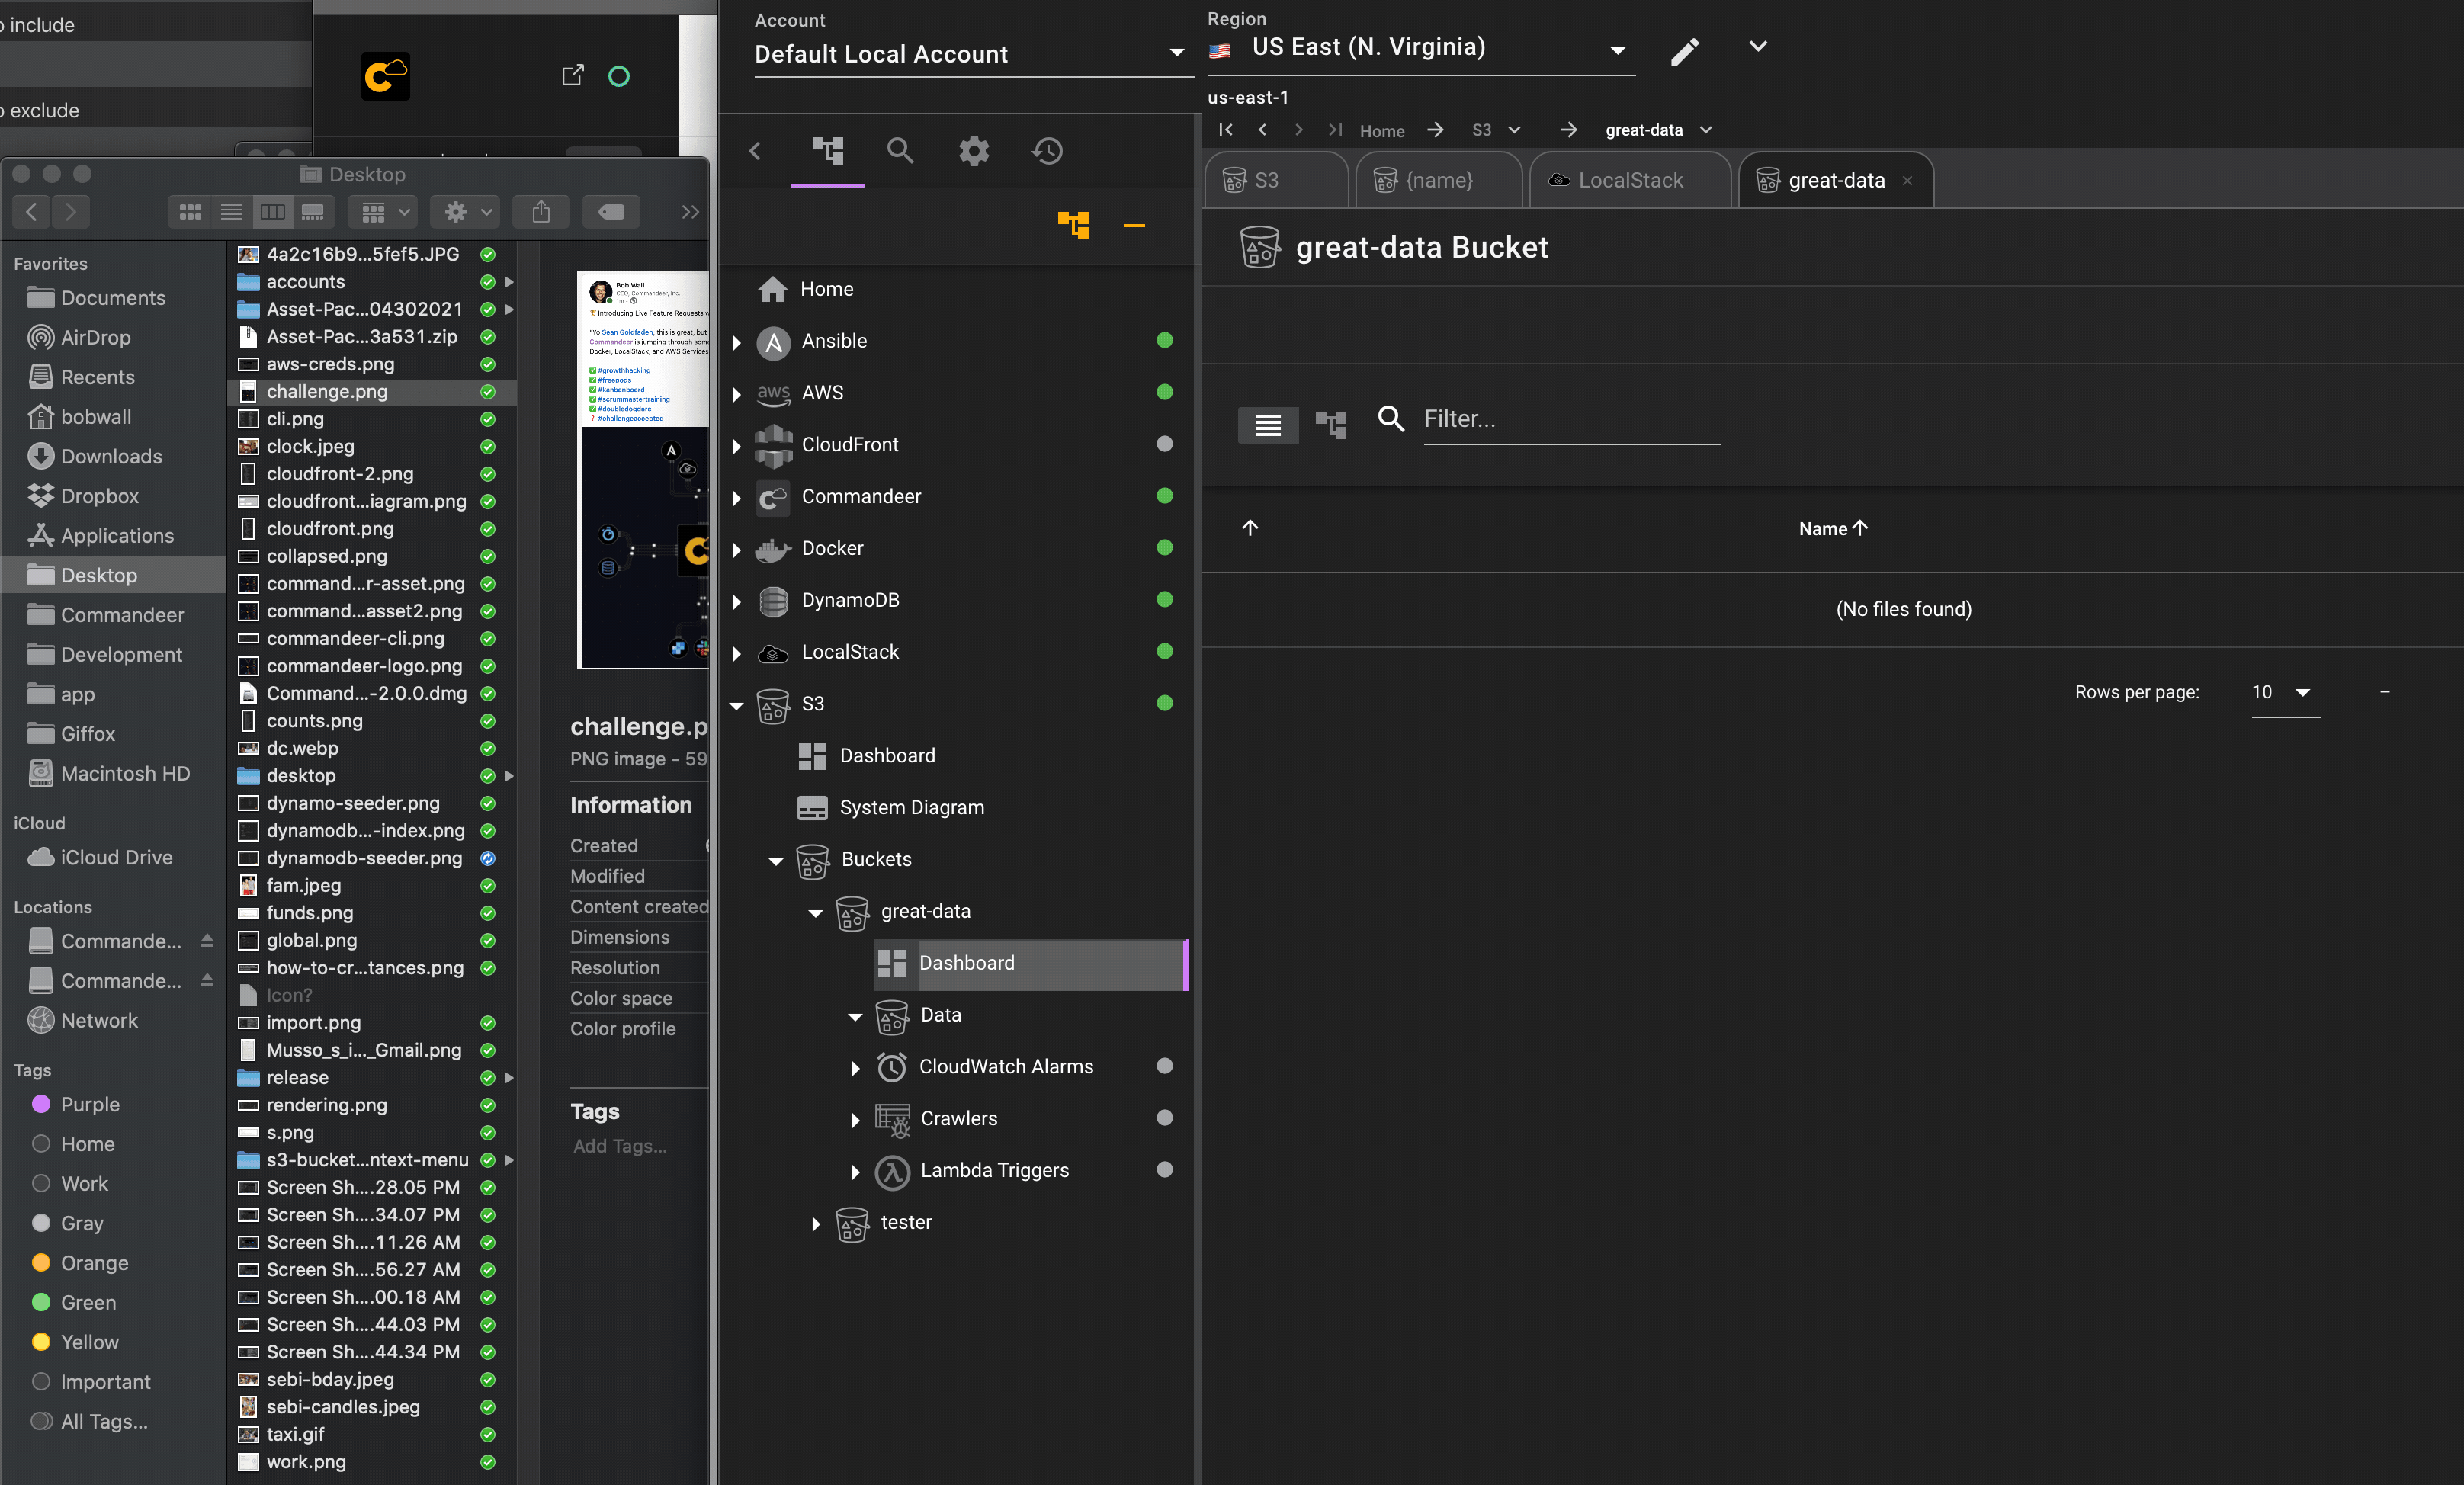Click the green circle status icon
Screen dimensions: 2464x1485
coord(619,76)
